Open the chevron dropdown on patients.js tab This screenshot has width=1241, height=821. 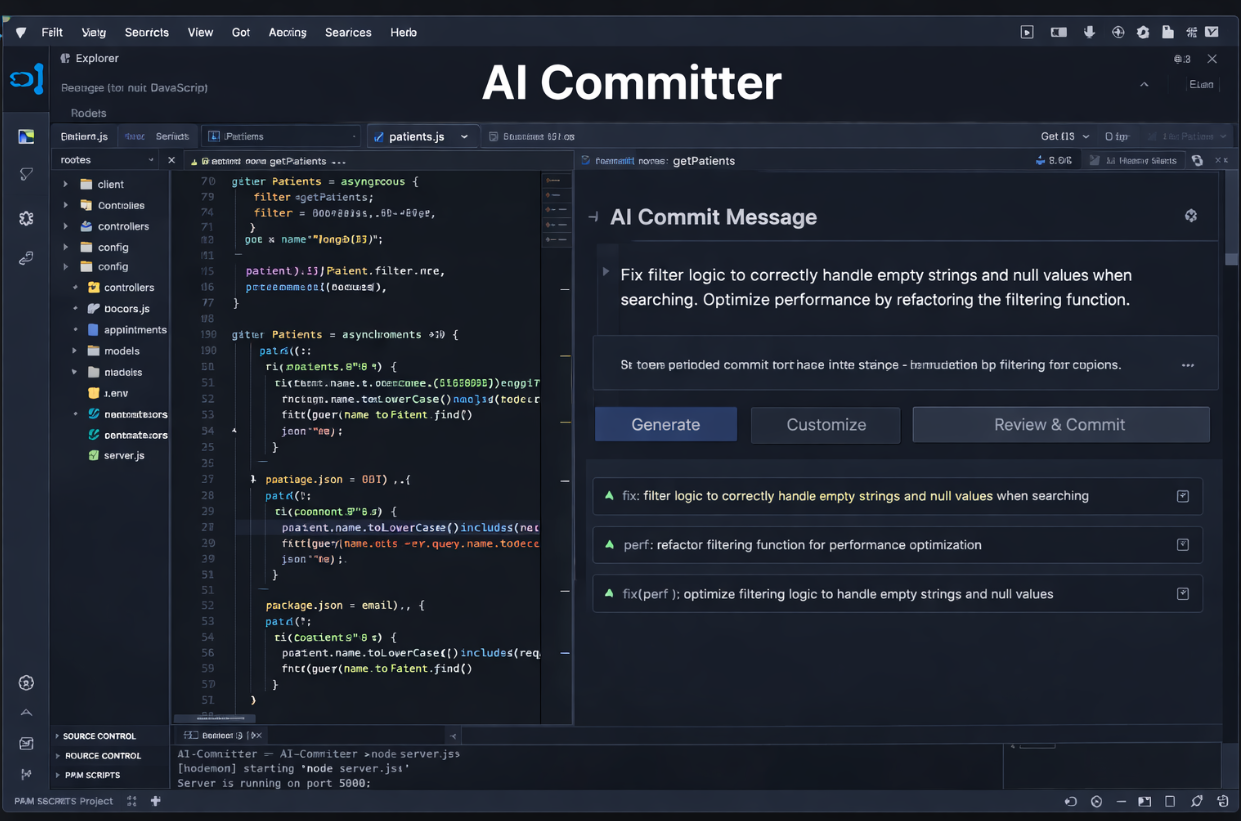[465, 137]
